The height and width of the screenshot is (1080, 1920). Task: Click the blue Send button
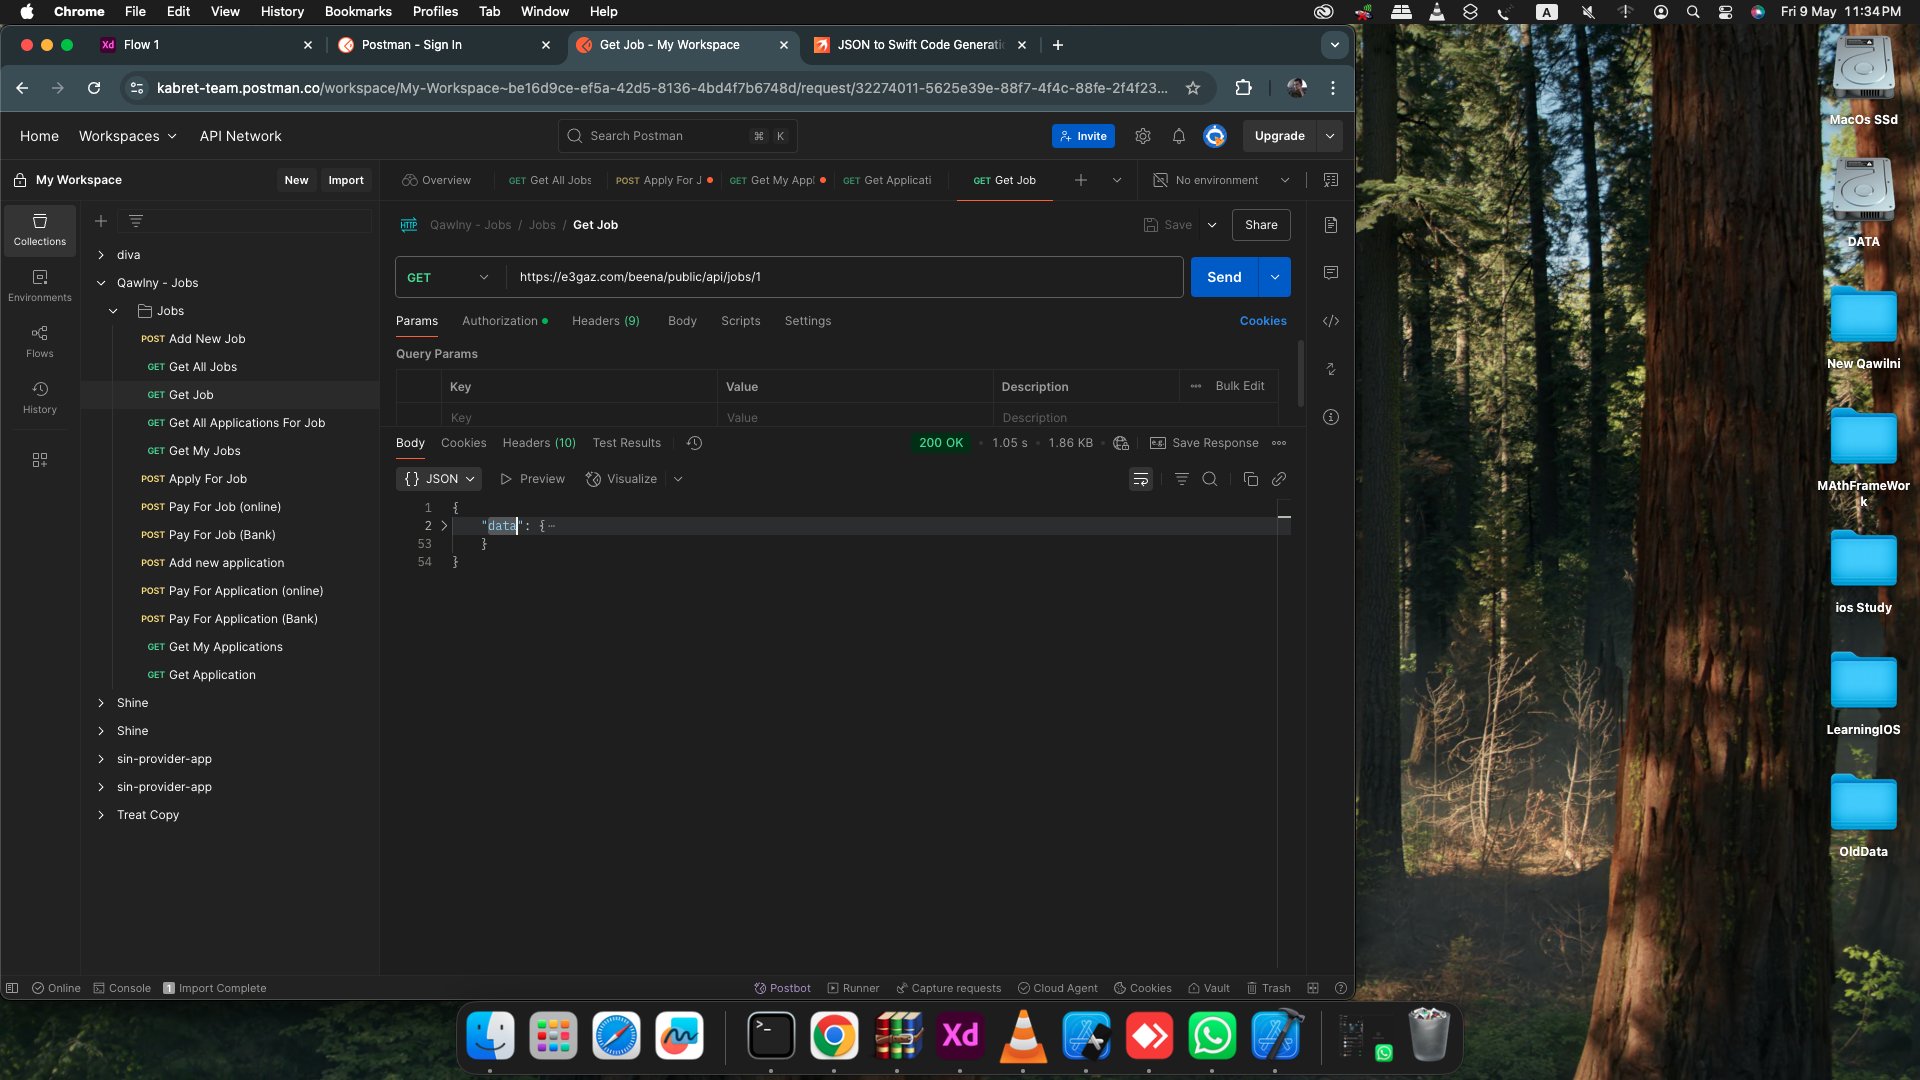point(1223,277)
